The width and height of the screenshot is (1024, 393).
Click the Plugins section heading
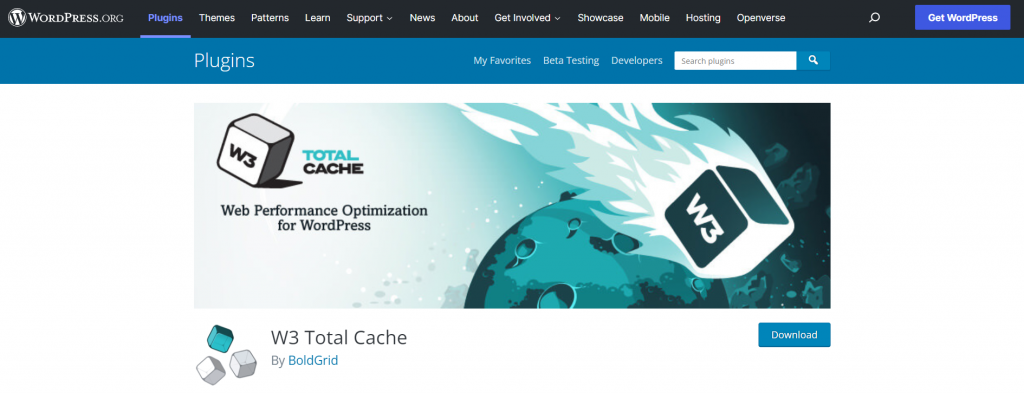[224, 61]
